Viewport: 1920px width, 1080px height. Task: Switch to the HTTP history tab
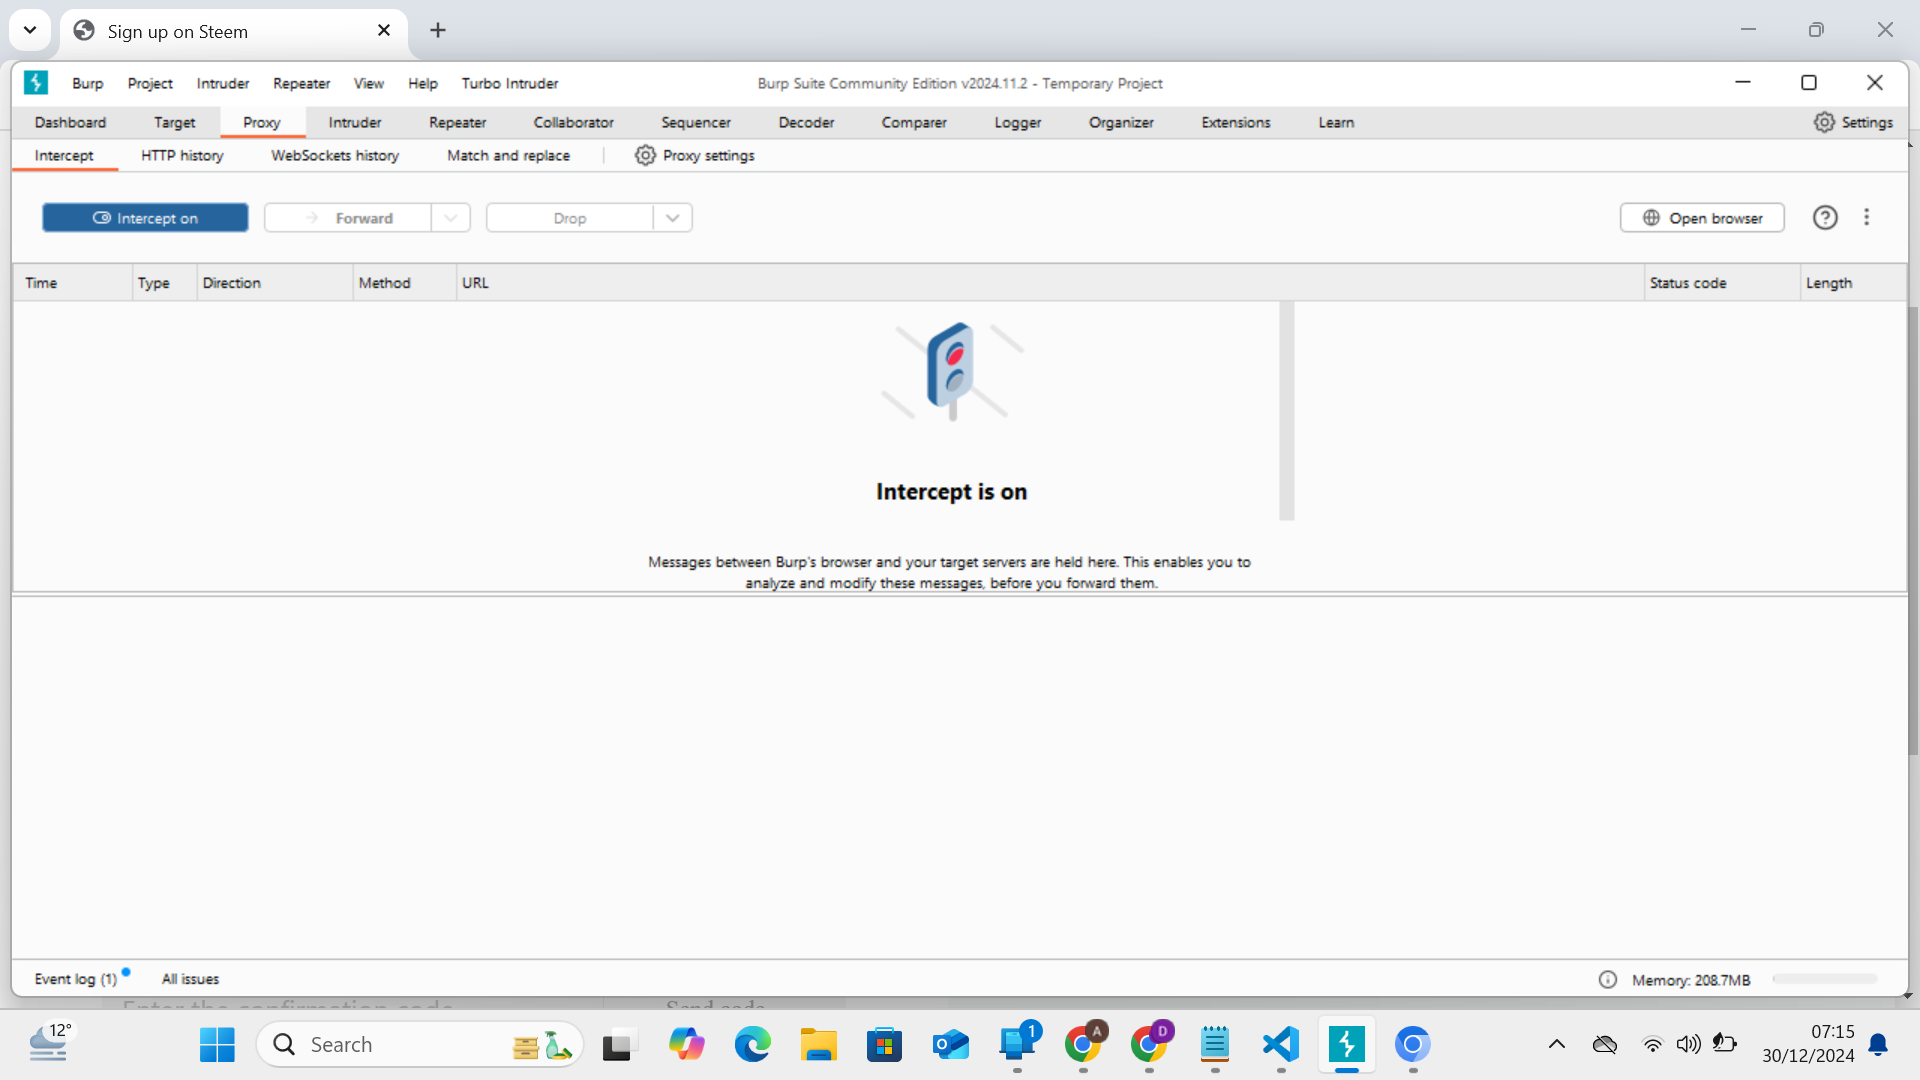pos(182,155)
